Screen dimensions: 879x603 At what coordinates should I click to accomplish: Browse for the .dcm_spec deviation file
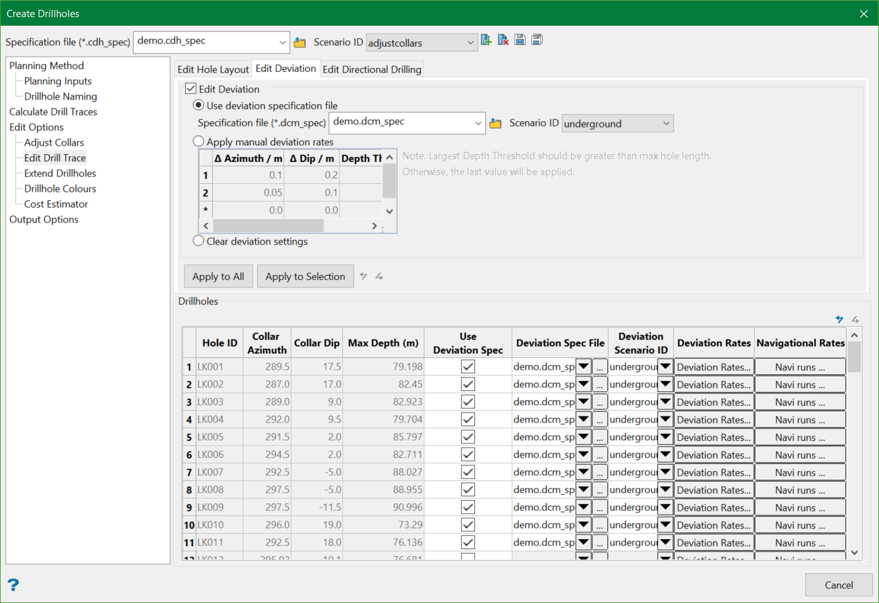pyautogui.click(x=495, y=124)
